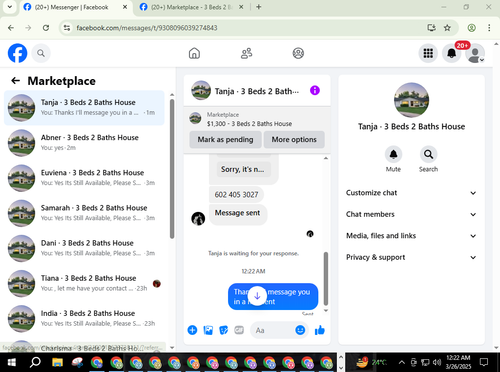Click the phone number 602 405 3027 message

[236, 194]
